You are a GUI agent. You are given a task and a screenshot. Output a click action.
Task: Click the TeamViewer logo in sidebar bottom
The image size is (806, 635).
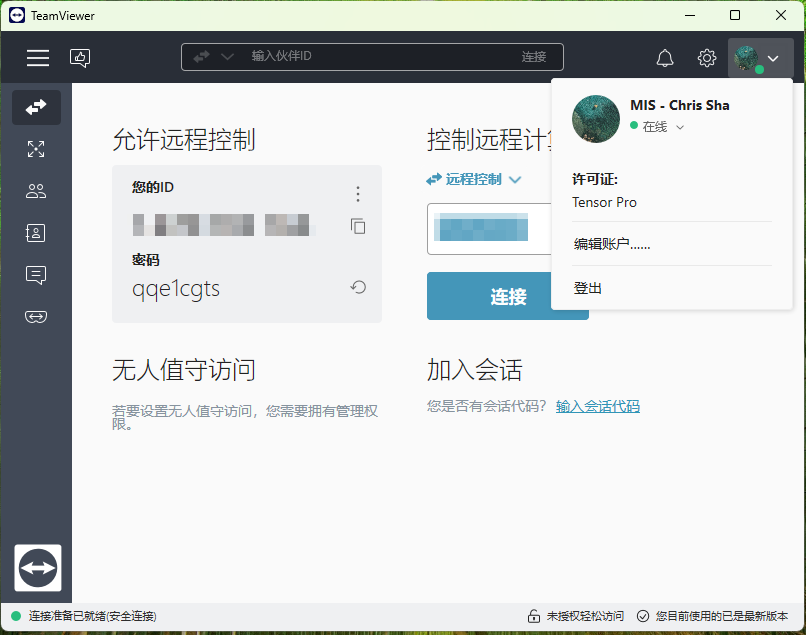(x=38, y=568)
